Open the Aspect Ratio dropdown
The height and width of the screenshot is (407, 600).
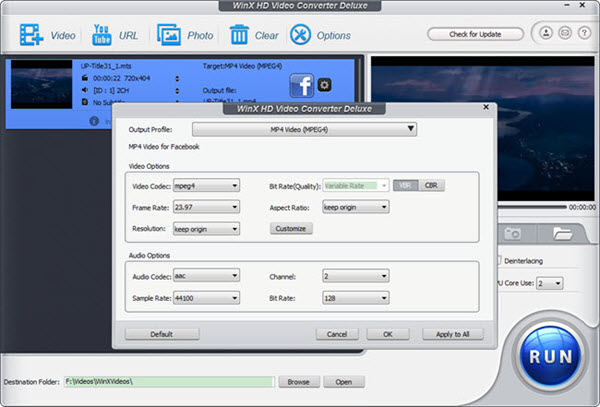(356, 207)
